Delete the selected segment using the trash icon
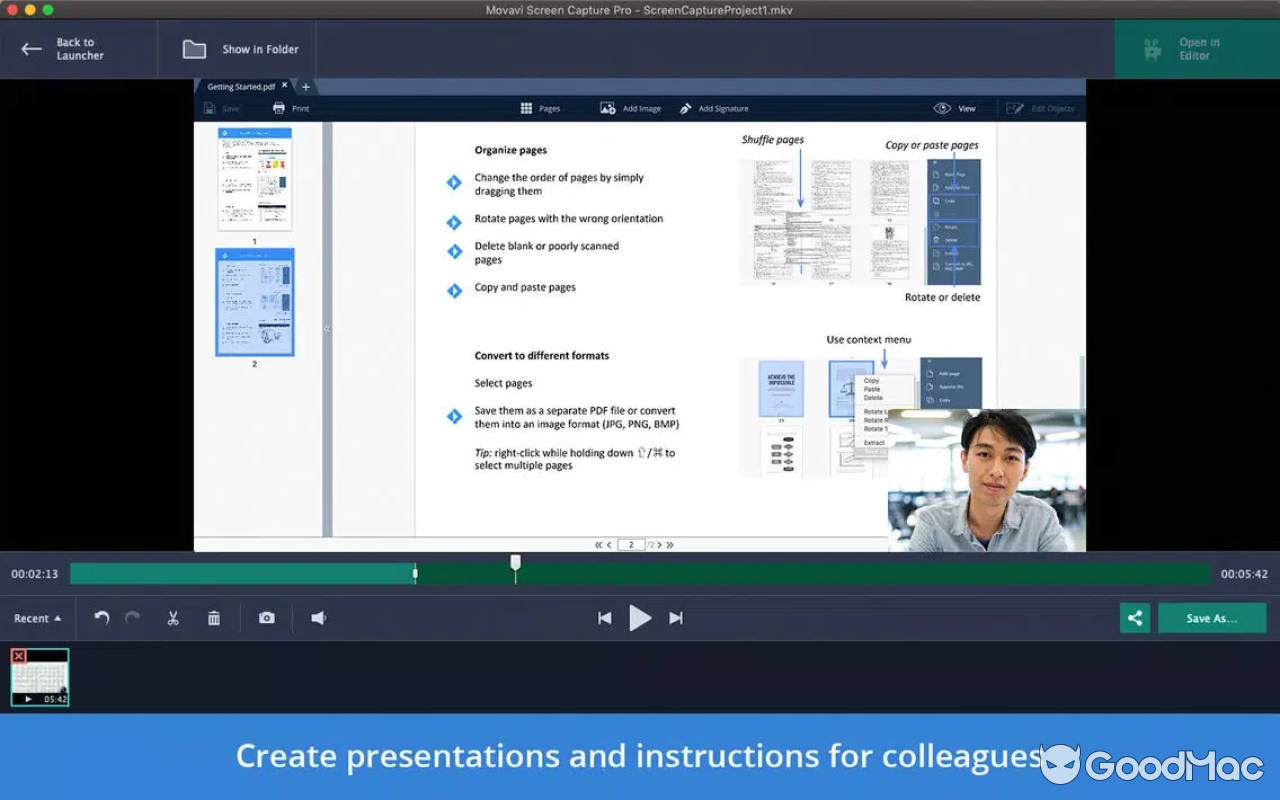 (x=214, y=617)
